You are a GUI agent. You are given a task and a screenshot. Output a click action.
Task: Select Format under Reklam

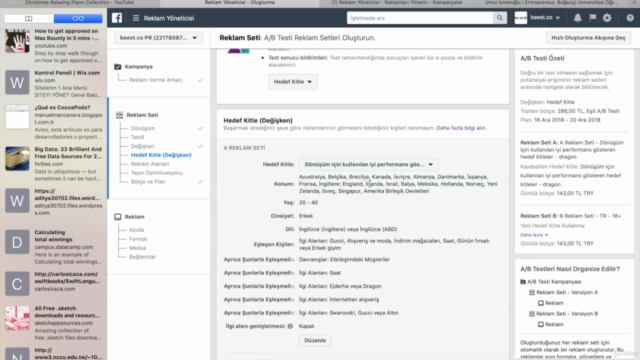[138, 239]
